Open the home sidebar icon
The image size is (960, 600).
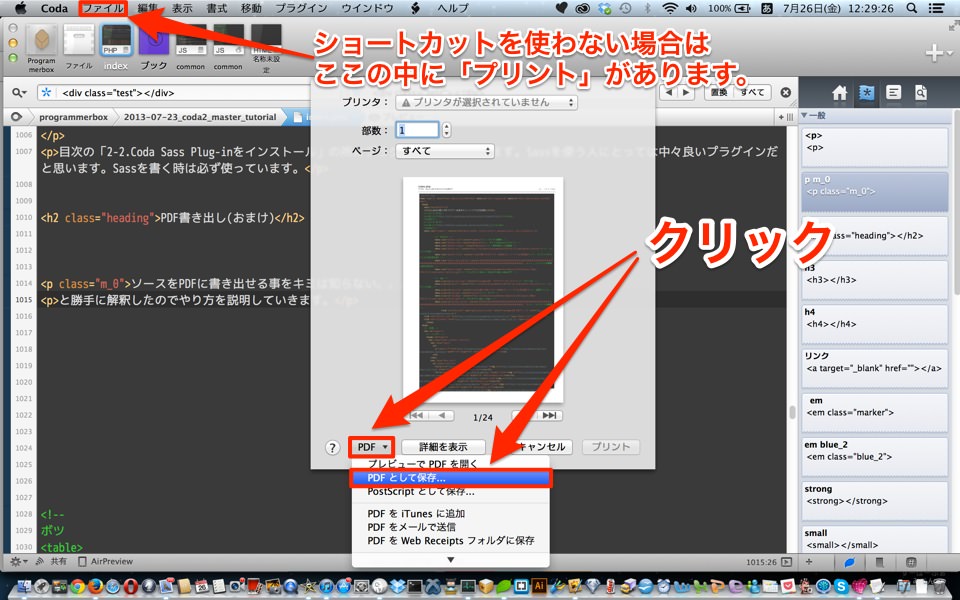[x=839, y=92]
